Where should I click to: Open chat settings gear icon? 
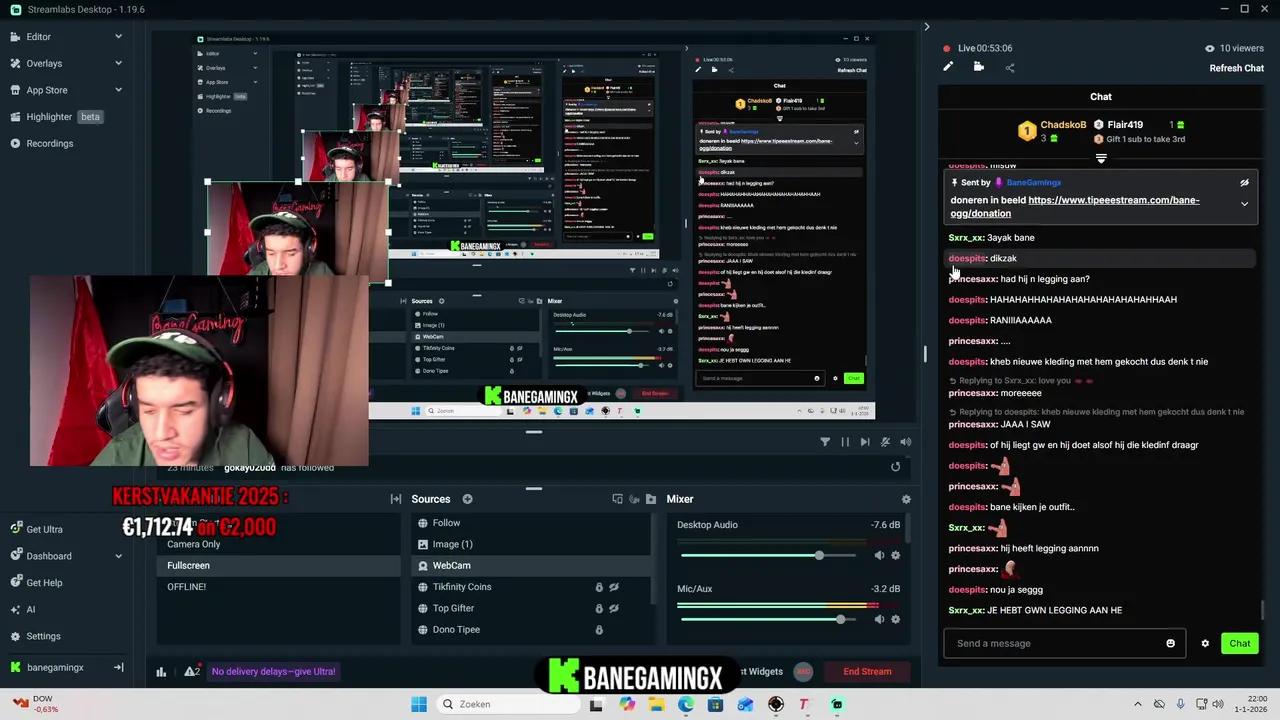click(1205, 643)
